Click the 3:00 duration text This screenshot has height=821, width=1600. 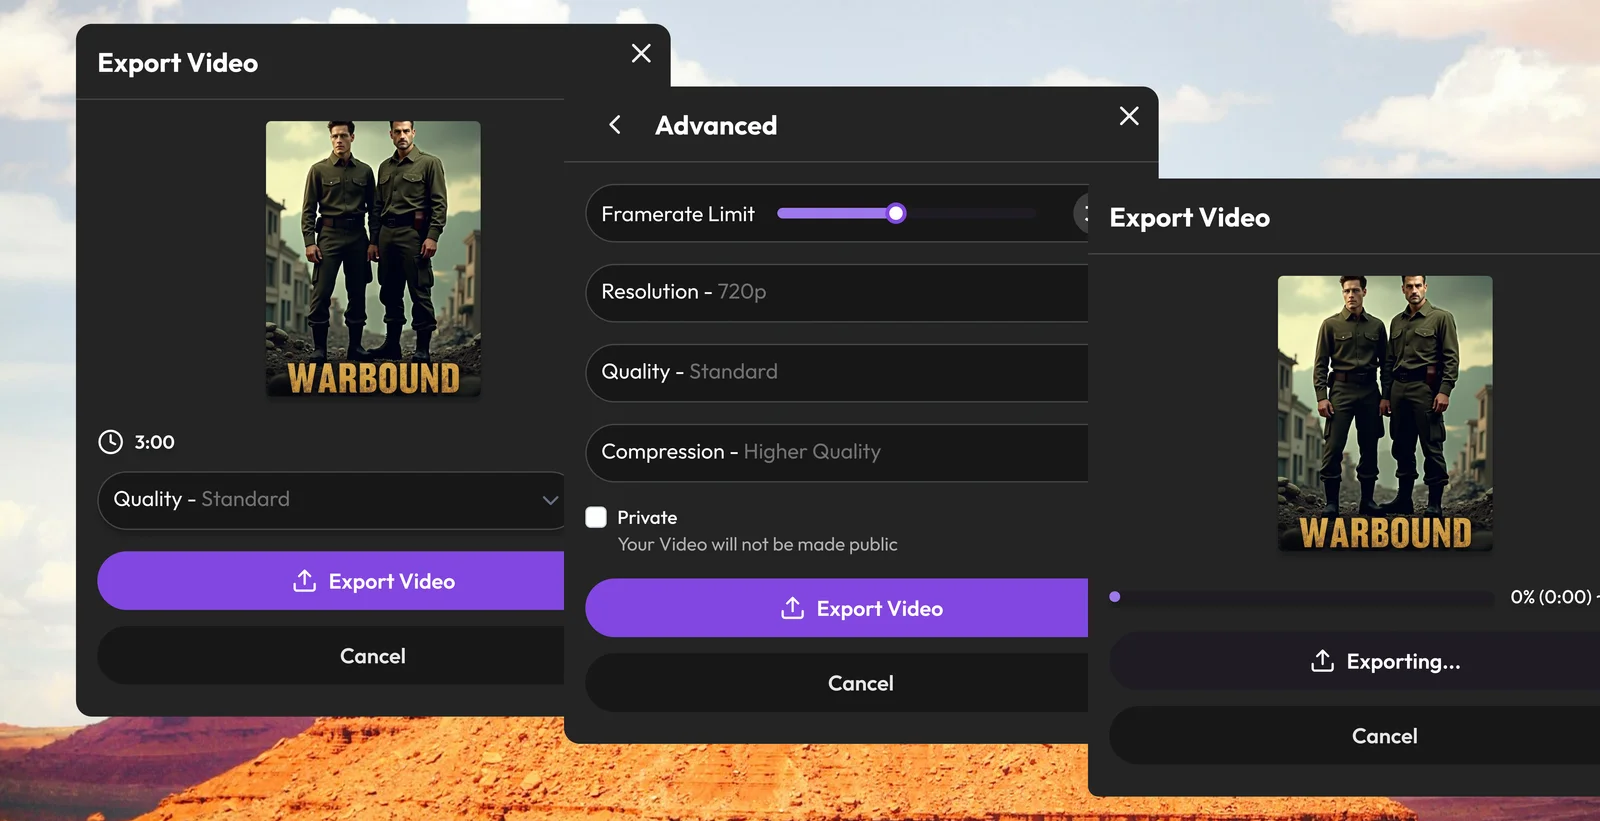pos(155,442)
